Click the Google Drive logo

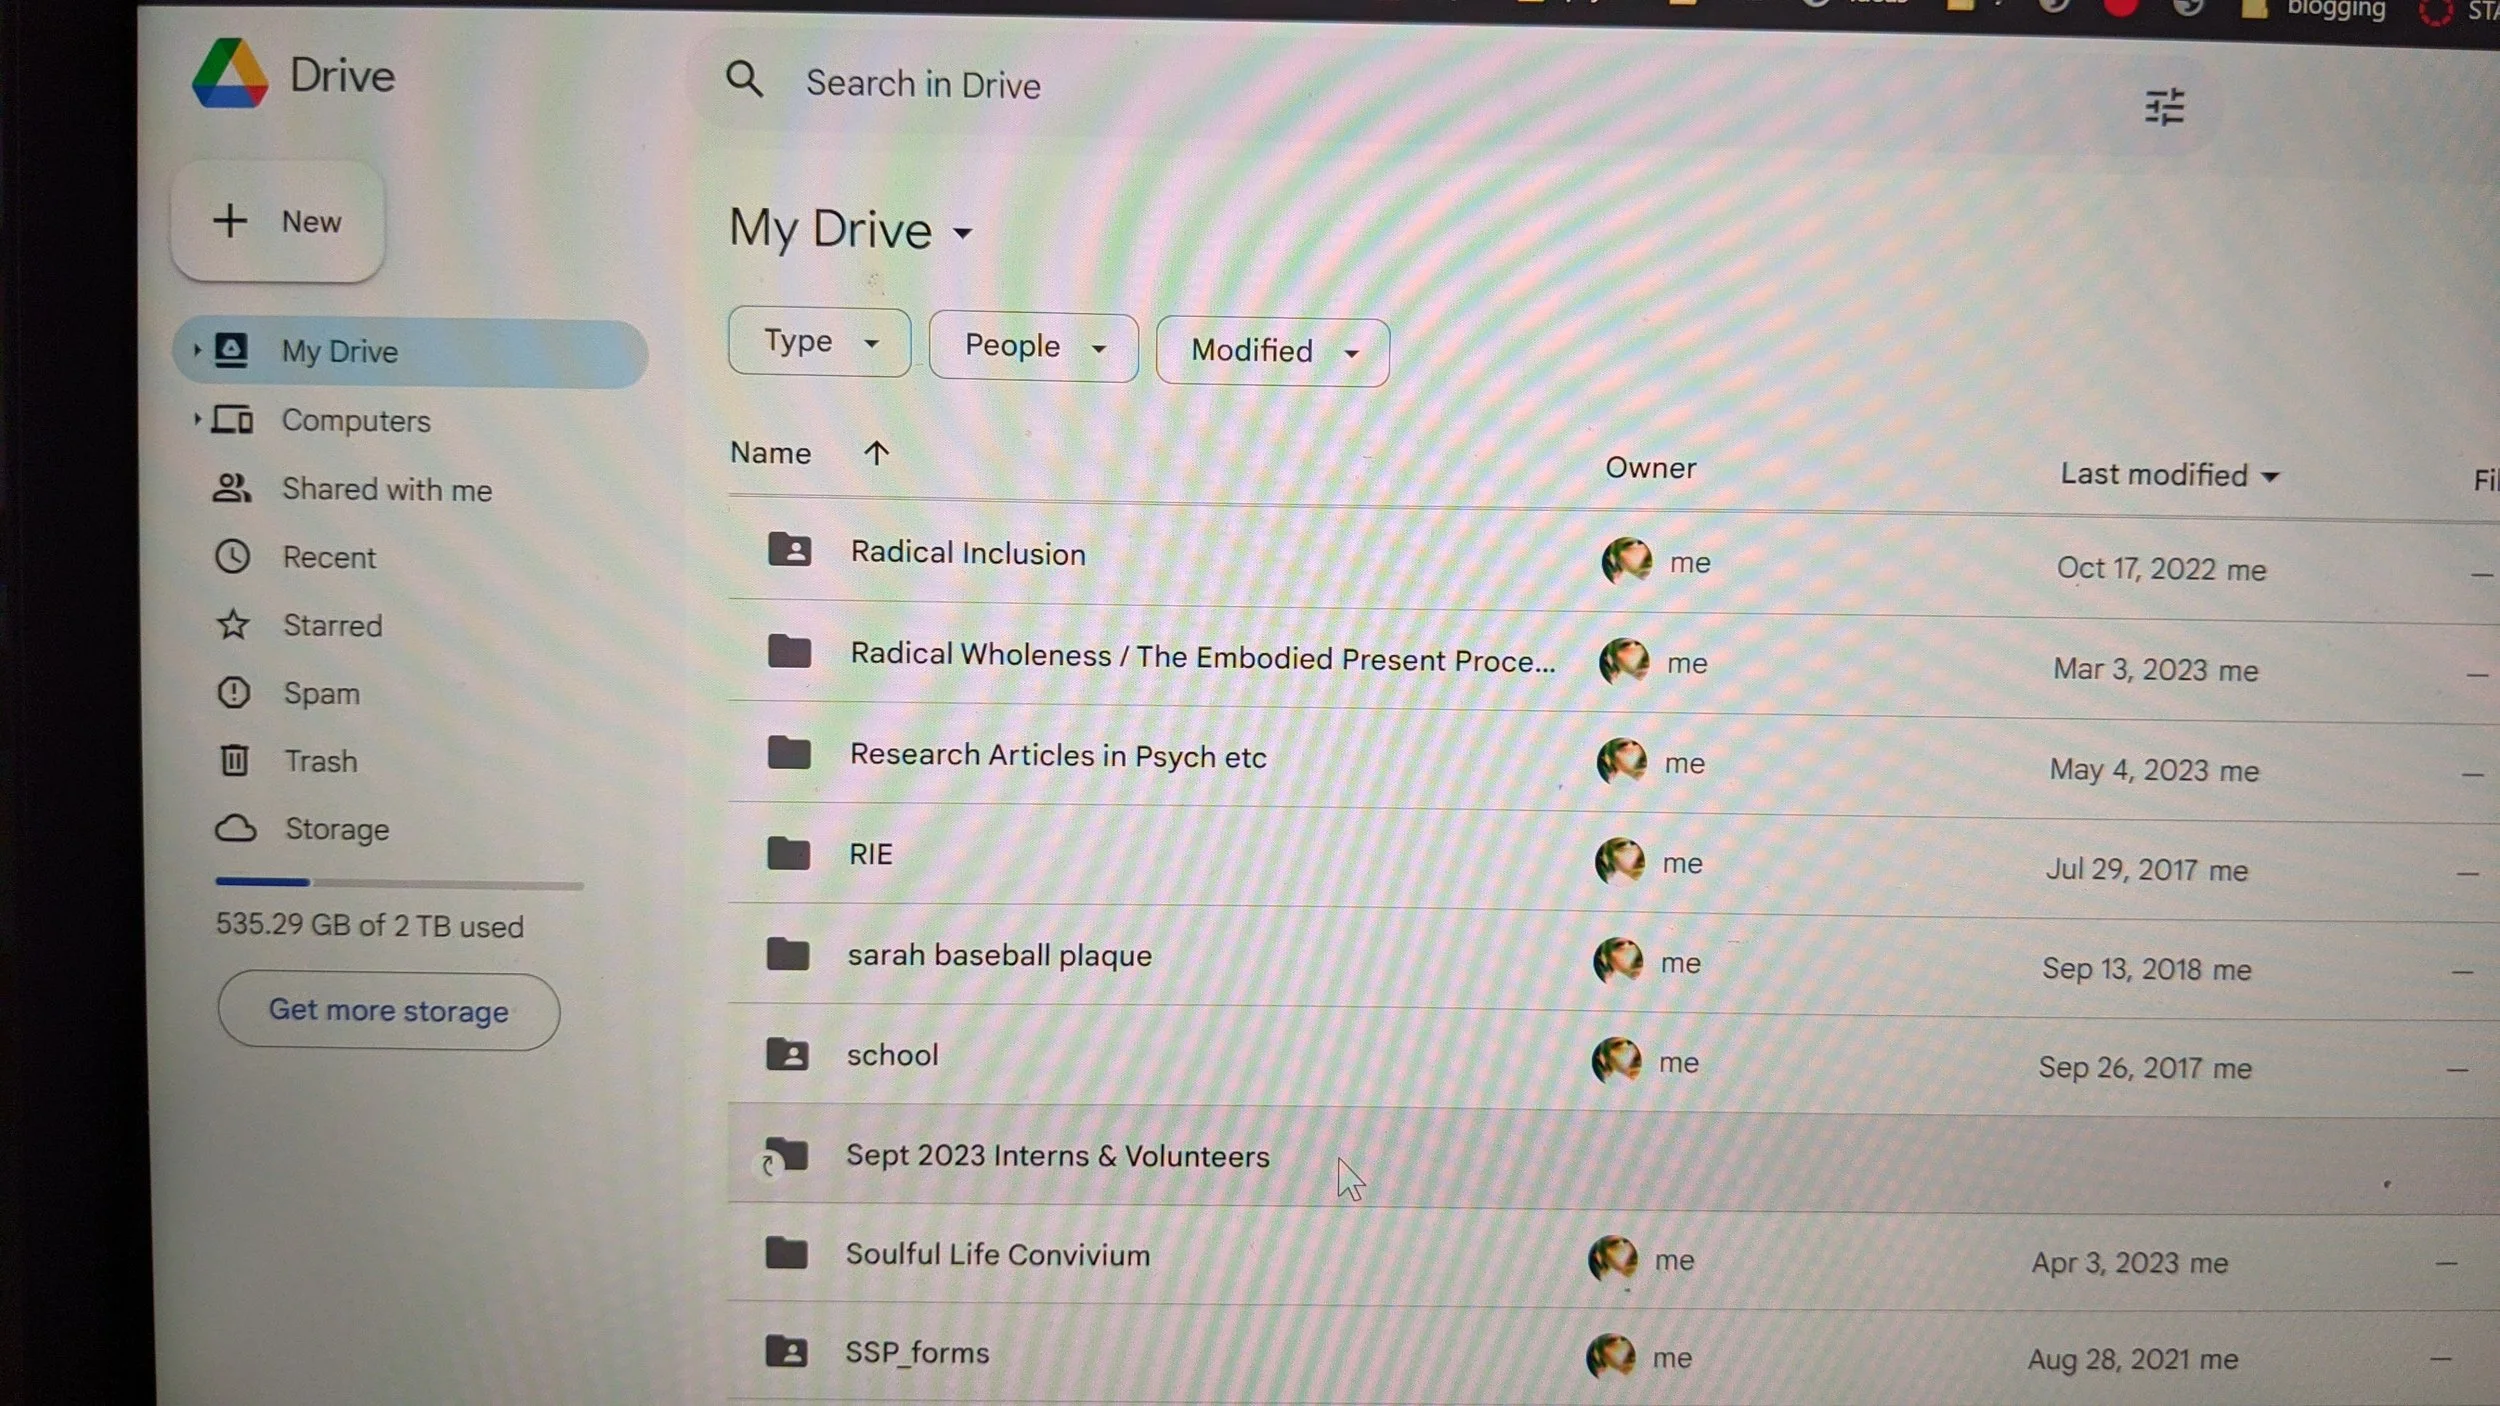231,74
